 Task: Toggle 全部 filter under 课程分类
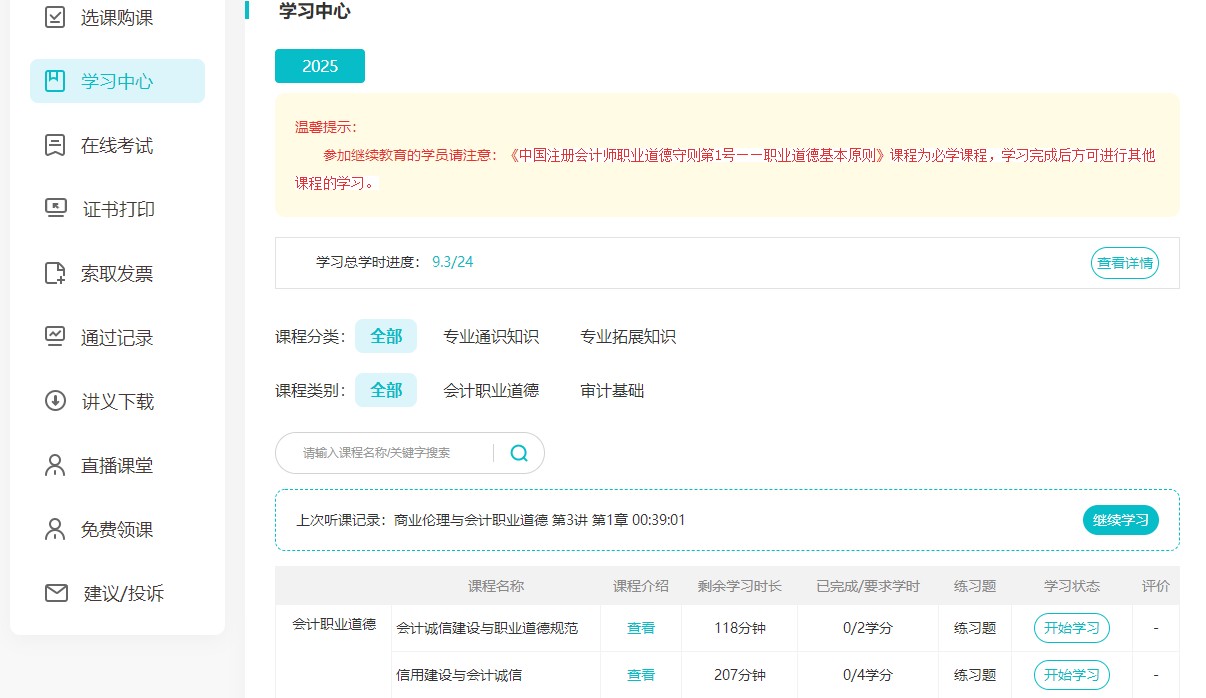tap(386, 336)
